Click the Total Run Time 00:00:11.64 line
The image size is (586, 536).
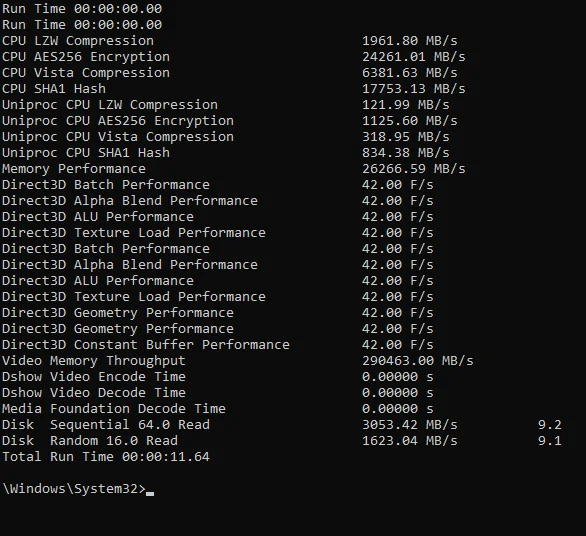click(106, 457)
